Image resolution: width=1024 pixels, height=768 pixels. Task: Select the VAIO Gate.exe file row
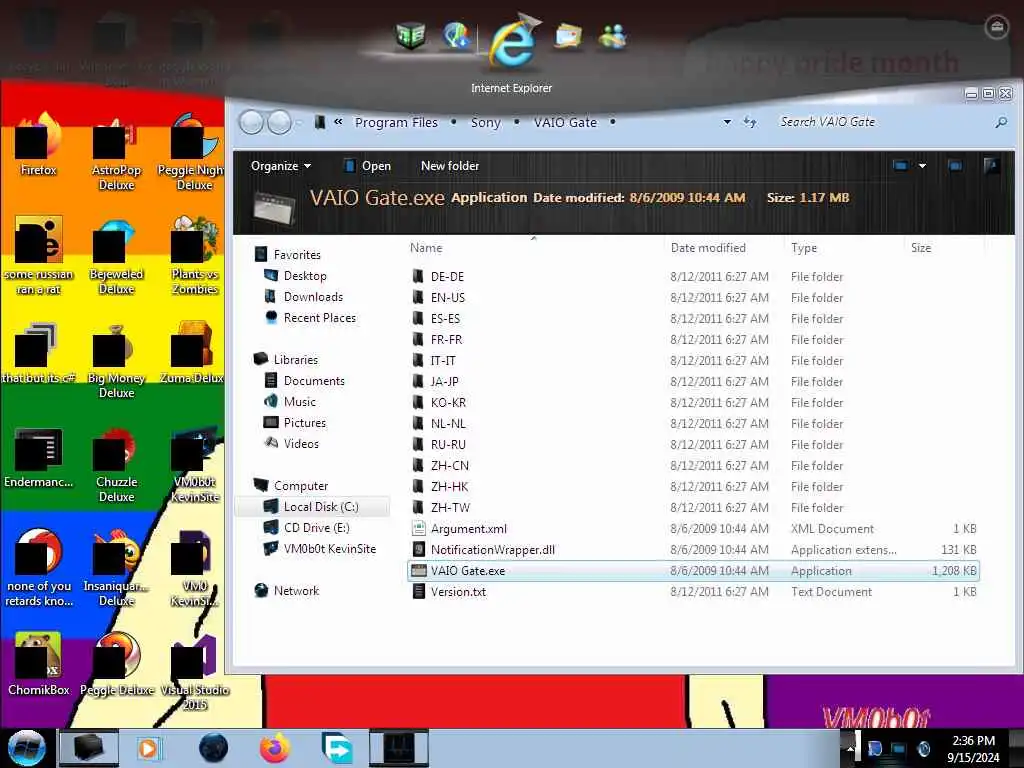coord(693,570)
